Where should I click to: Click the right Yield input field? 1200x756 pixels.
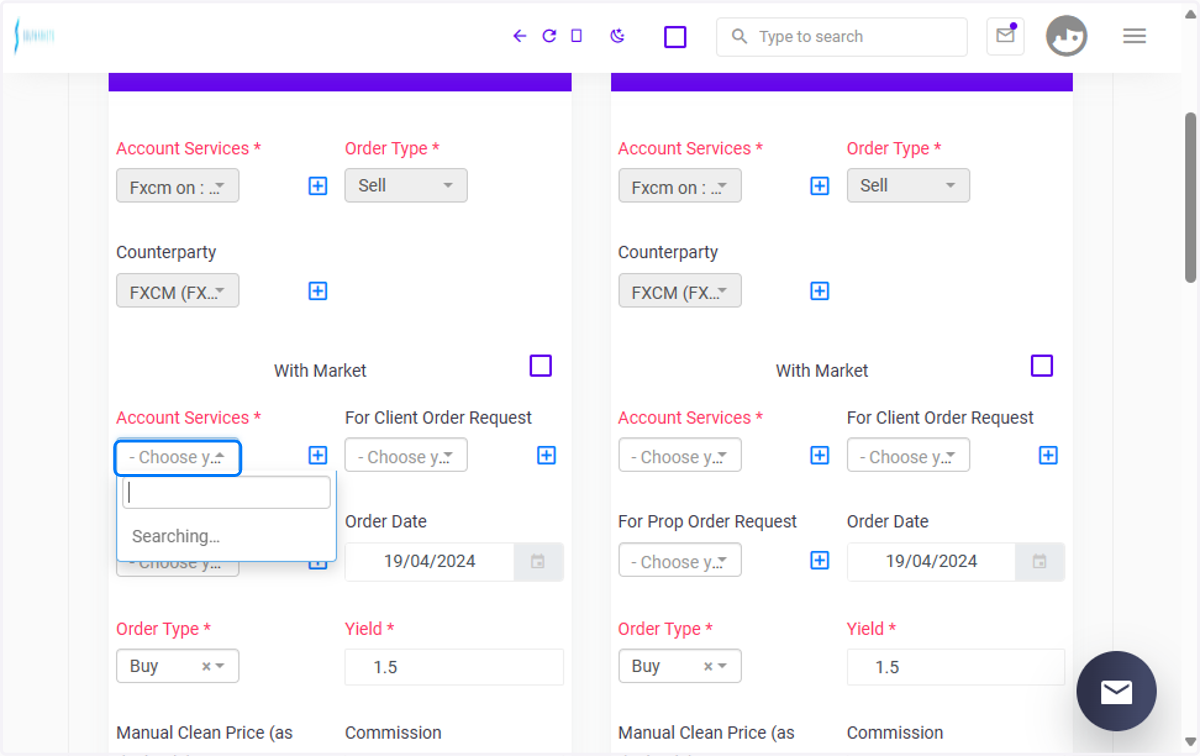pyautogui.click(x=956, y=667)
